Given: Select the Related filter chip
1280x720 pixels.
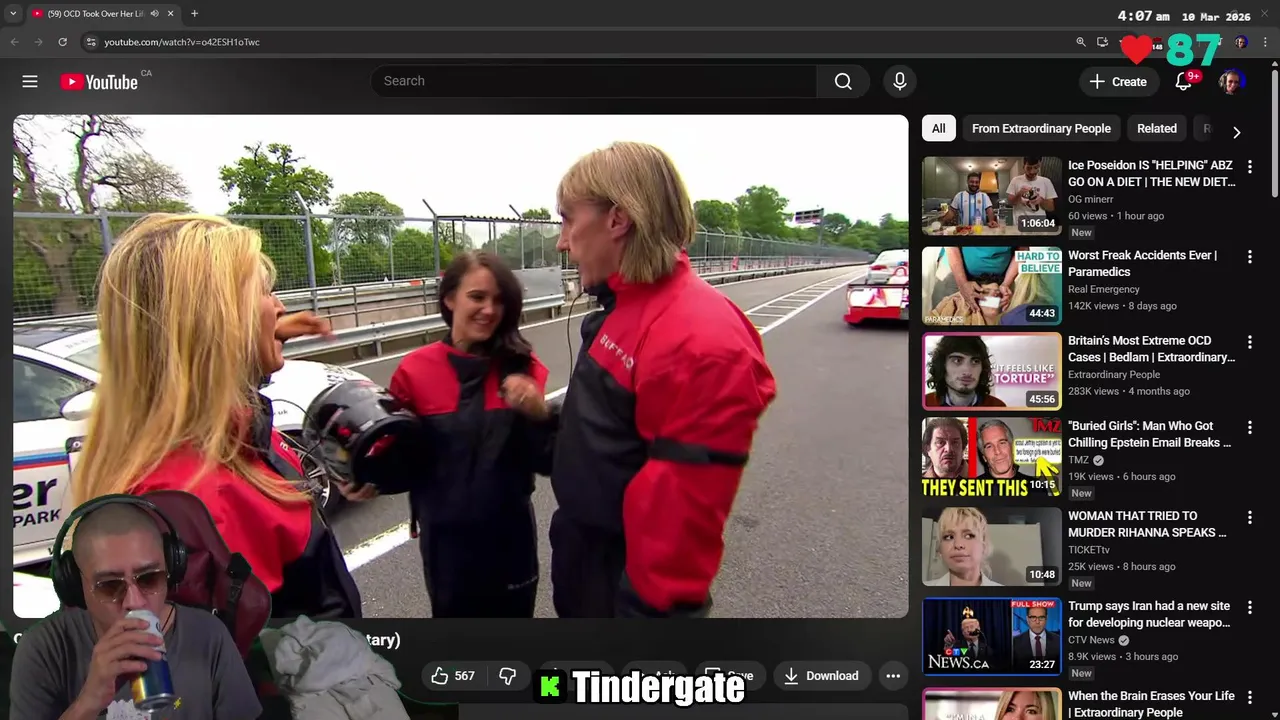Looking at the screenshot, I should [x=1157, y=128].
